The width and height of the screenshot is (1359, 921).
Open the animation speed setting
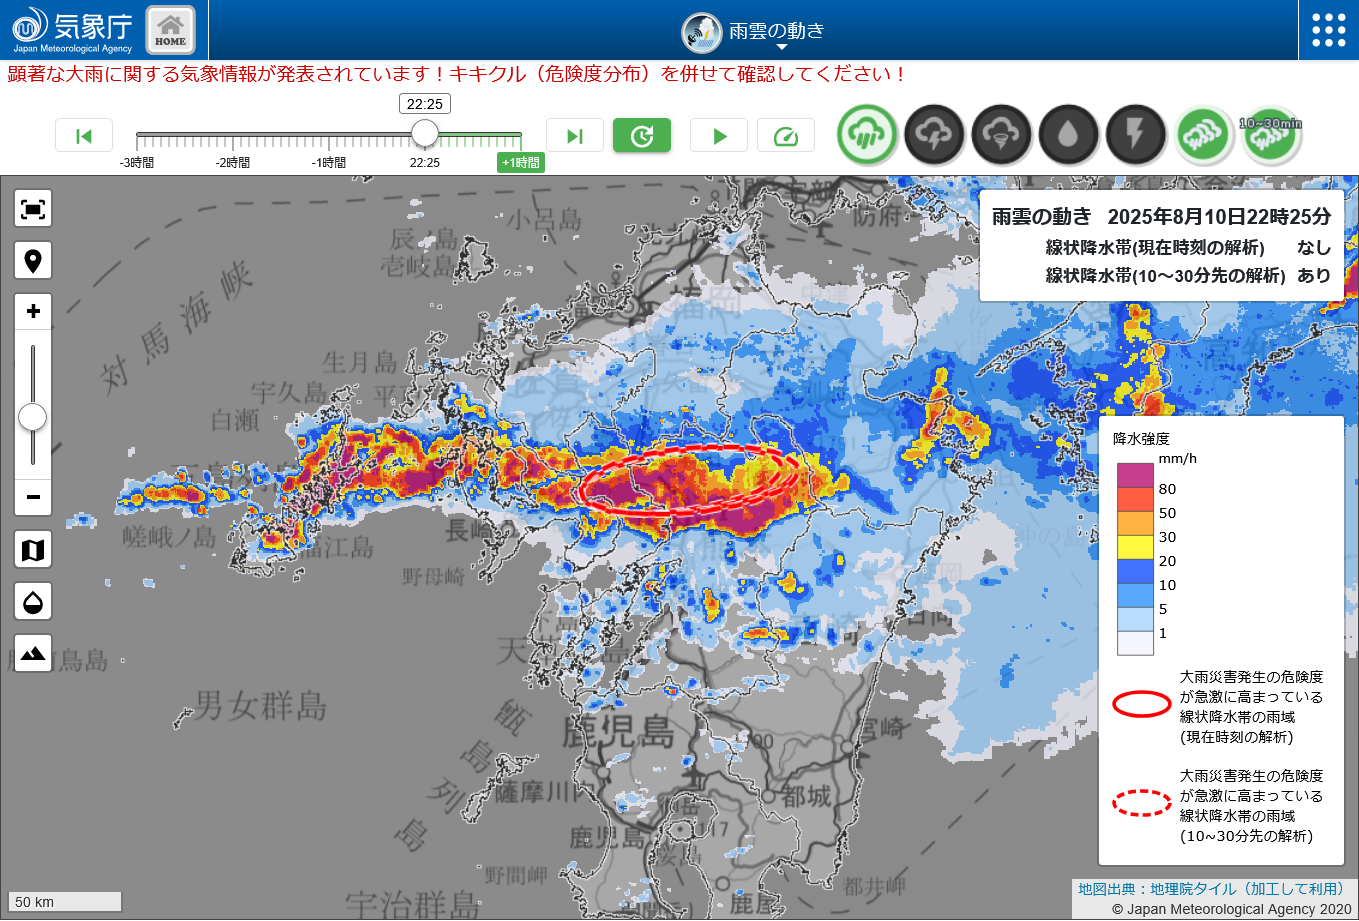[786, 136]
